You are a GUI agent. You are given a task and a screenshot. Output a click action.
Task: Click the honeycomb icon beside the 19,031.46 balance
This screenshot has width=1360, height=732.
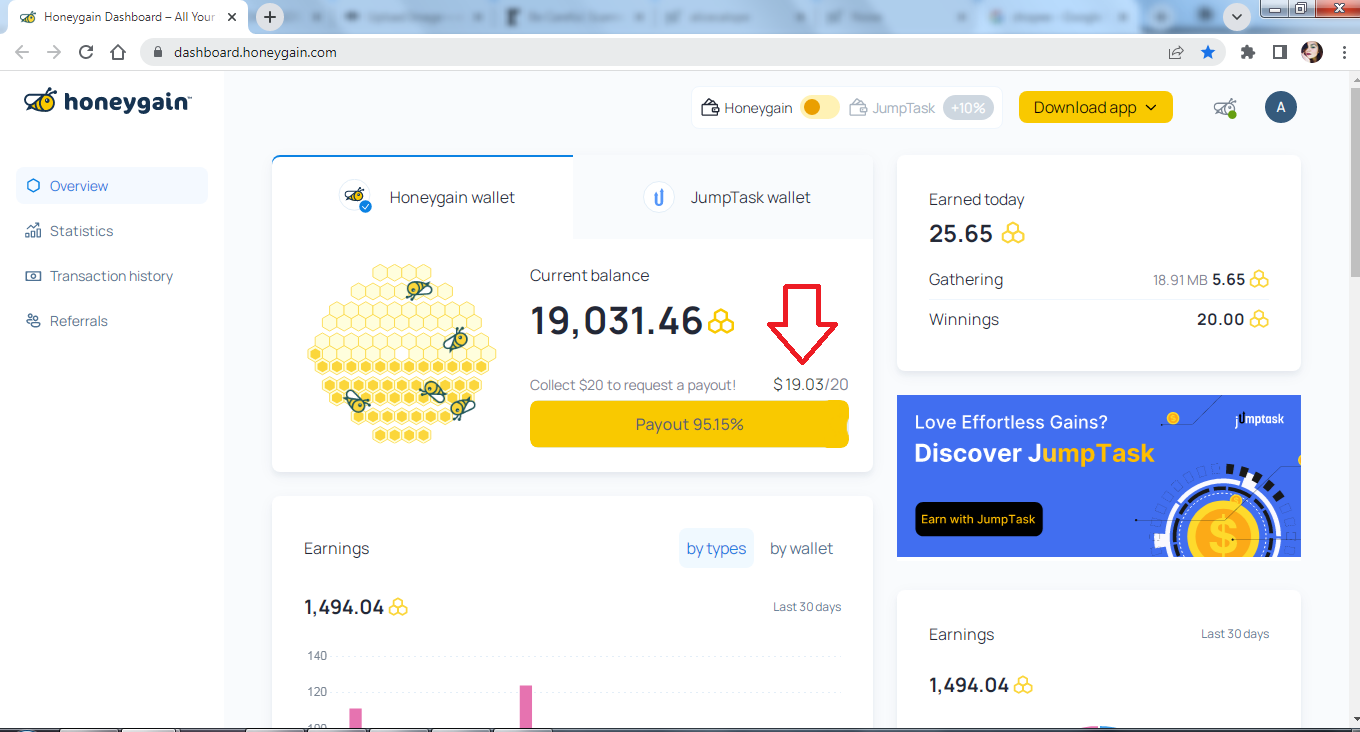[721, 321]
